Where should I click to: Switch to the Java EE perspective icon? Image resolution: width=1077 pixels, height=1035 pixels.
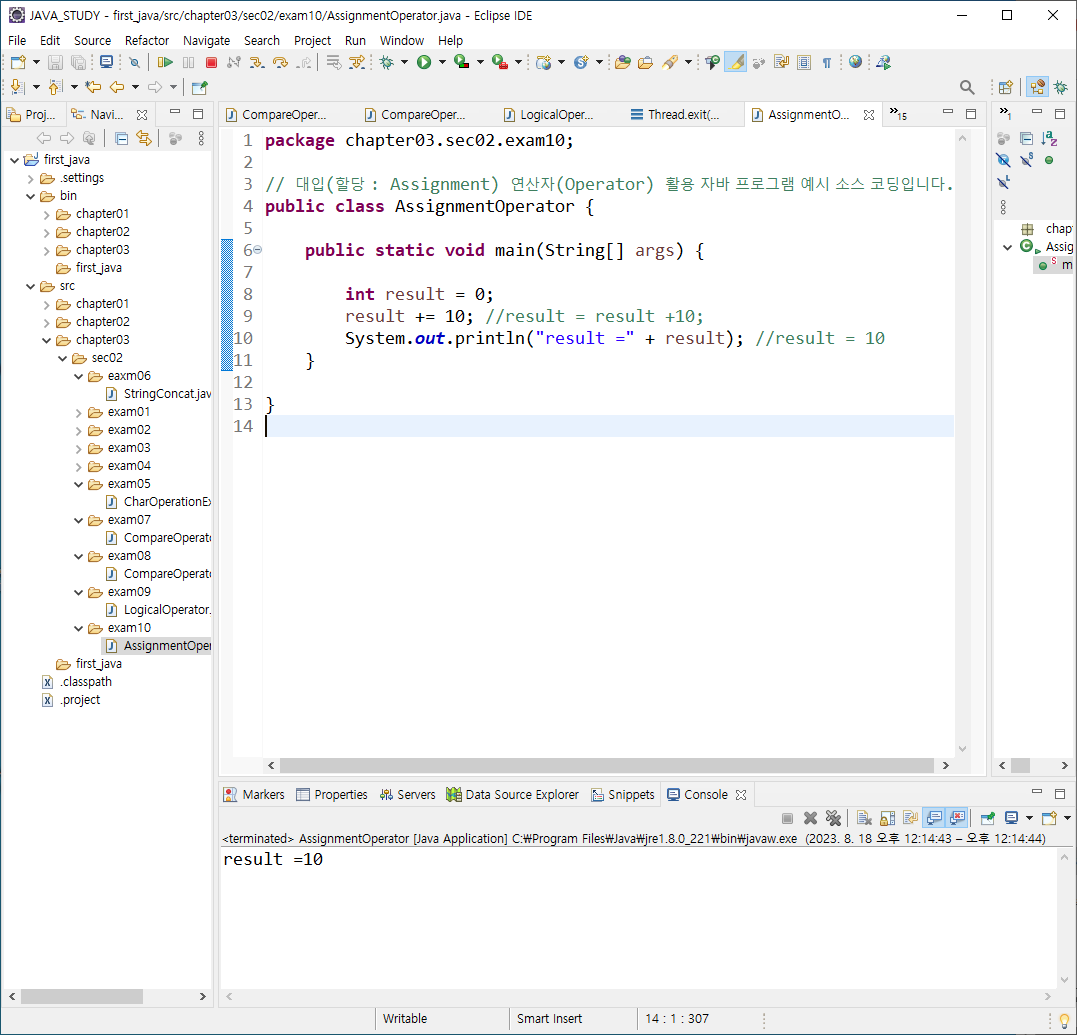[x=1037, y=87]
